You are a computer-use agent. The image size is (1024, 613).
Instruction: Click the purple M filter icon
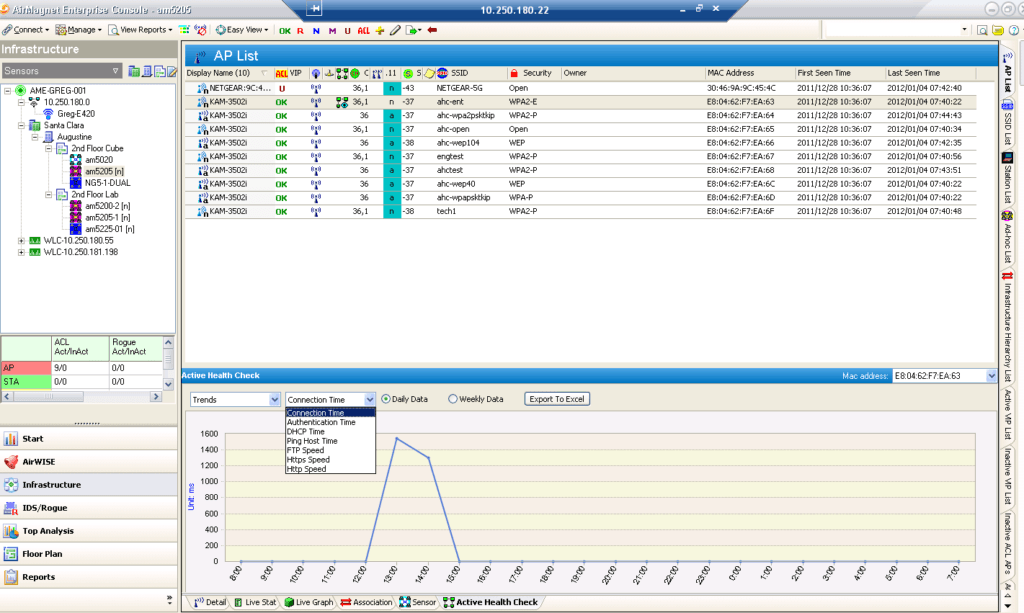[332, 31]
